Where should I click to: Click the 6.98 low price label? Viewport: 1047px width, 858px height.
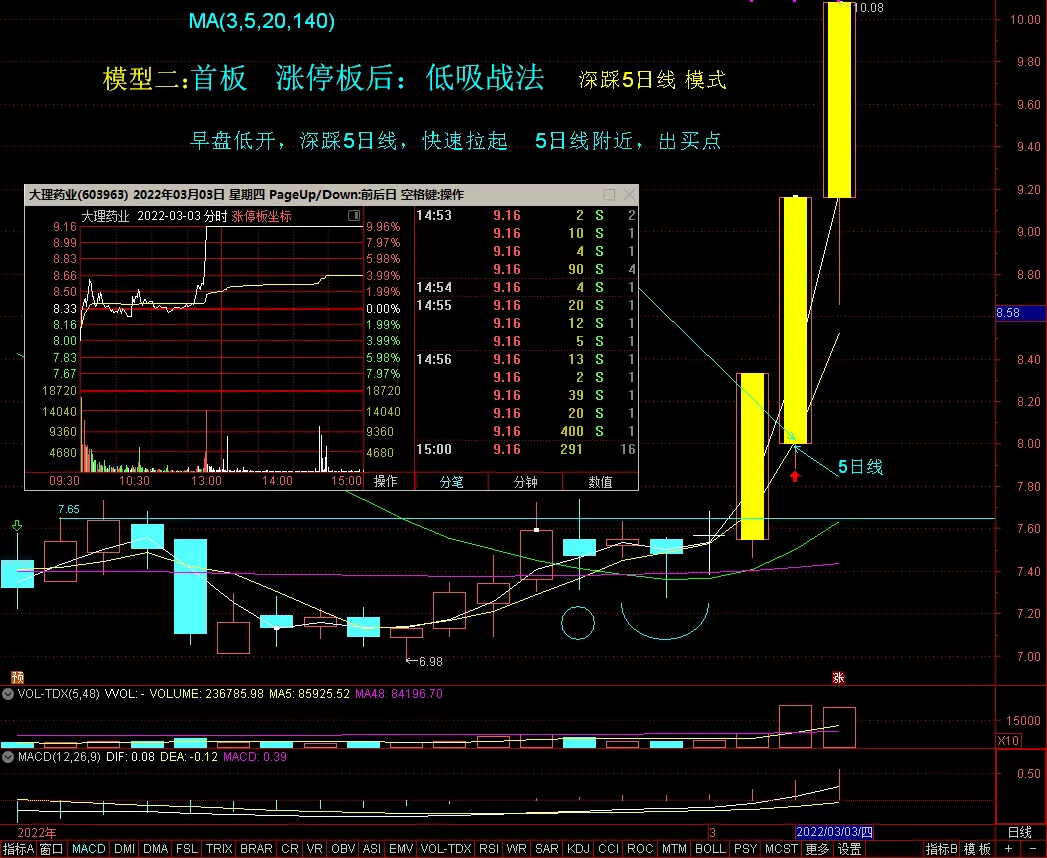tap(431, 662)
